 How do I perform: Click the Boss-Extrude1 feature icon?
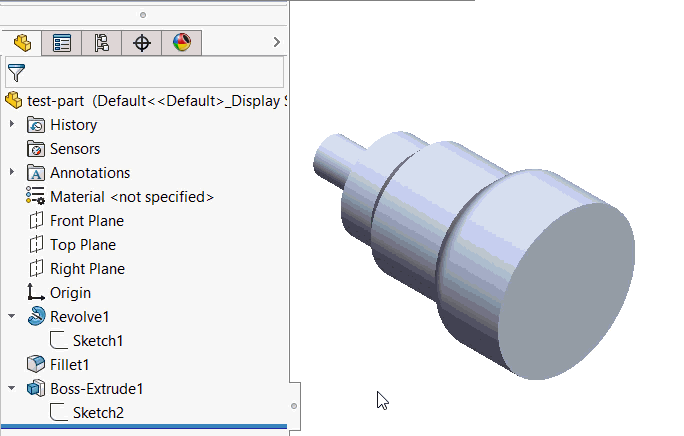(36, 388)
